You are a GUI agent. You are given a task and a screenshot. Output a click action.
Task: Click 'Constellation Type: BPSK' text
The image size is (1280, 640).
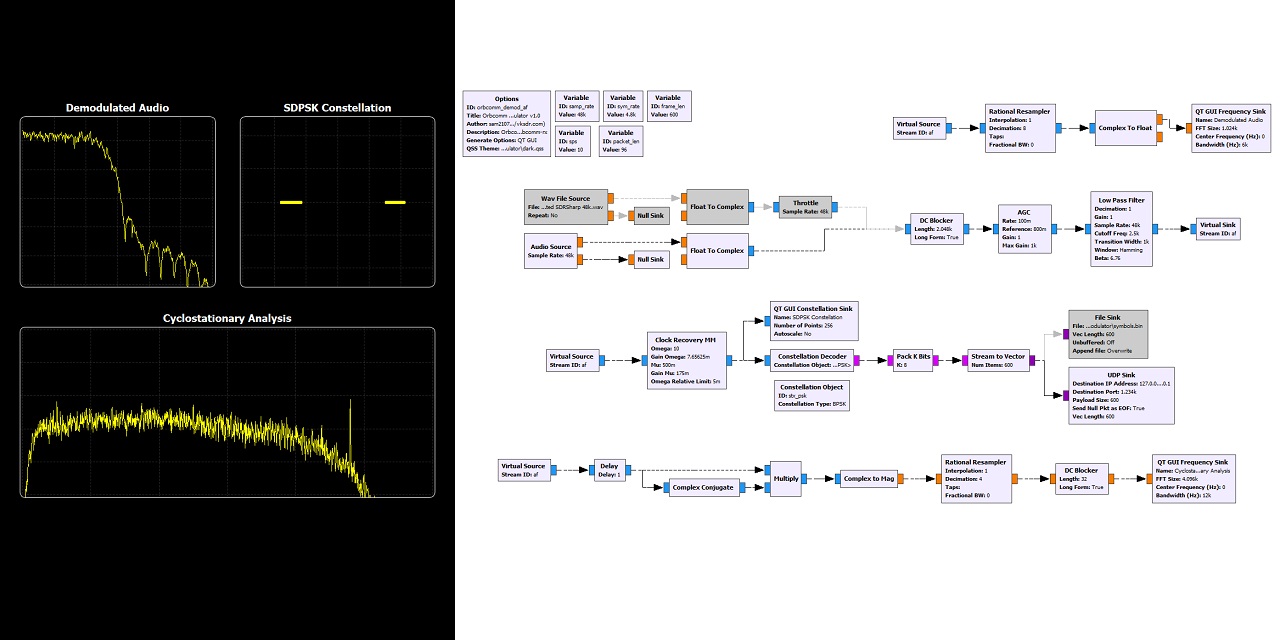[811, 404]
